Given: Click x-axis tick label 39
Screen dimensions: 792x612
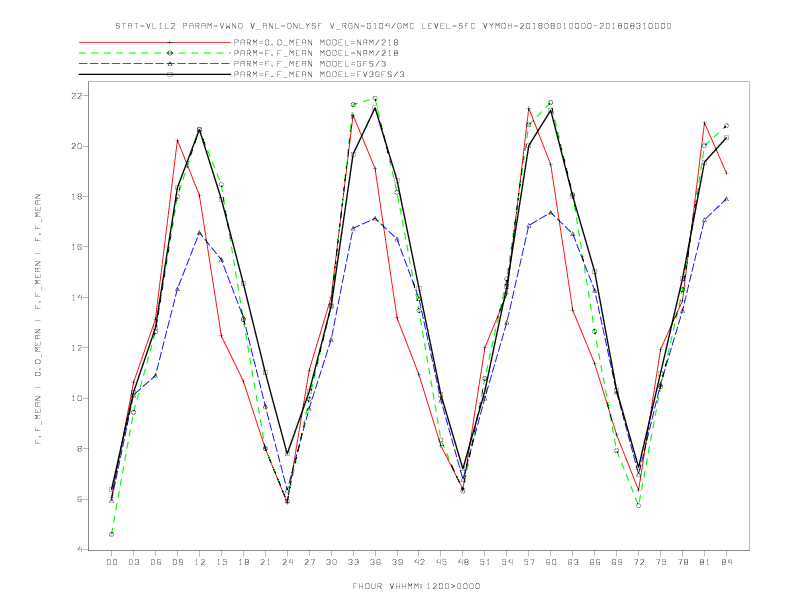Looking at the screenshot, I should tap(397, 562).
